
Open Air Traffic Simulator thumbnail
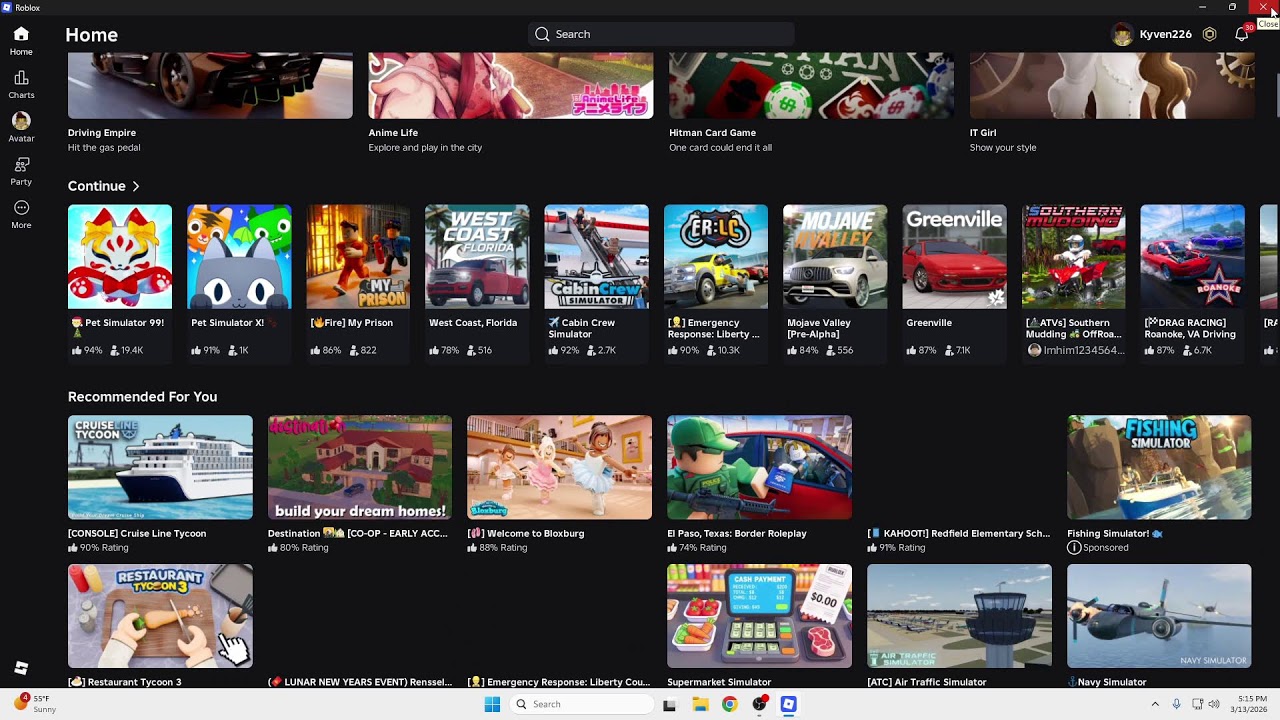[x=960, y=616]
